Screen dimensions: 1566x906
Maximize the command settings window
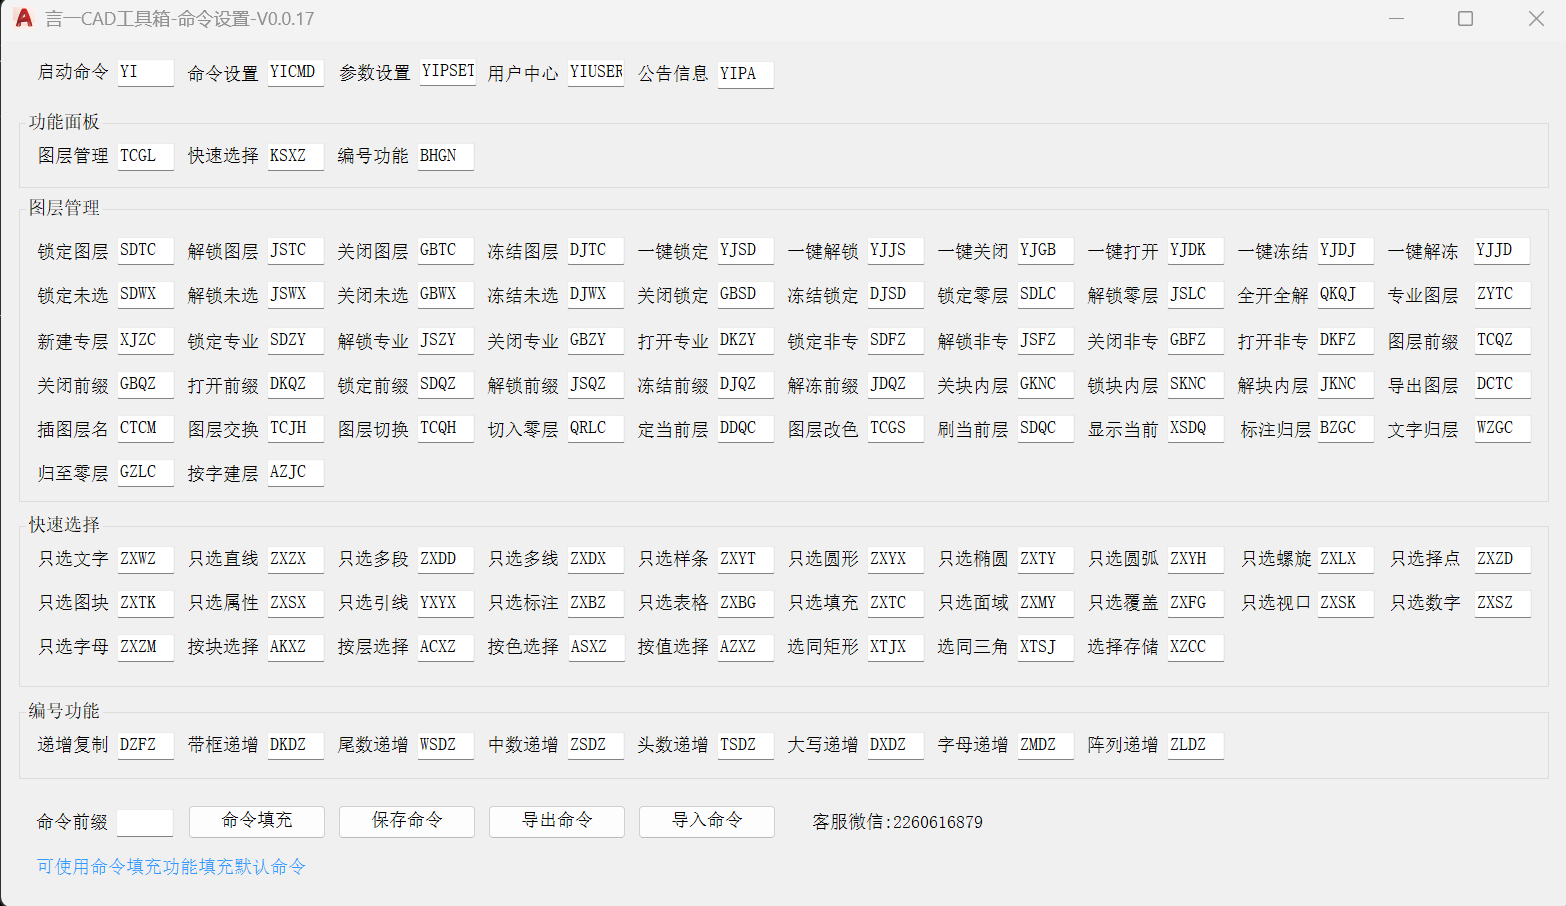point(1465,19)
